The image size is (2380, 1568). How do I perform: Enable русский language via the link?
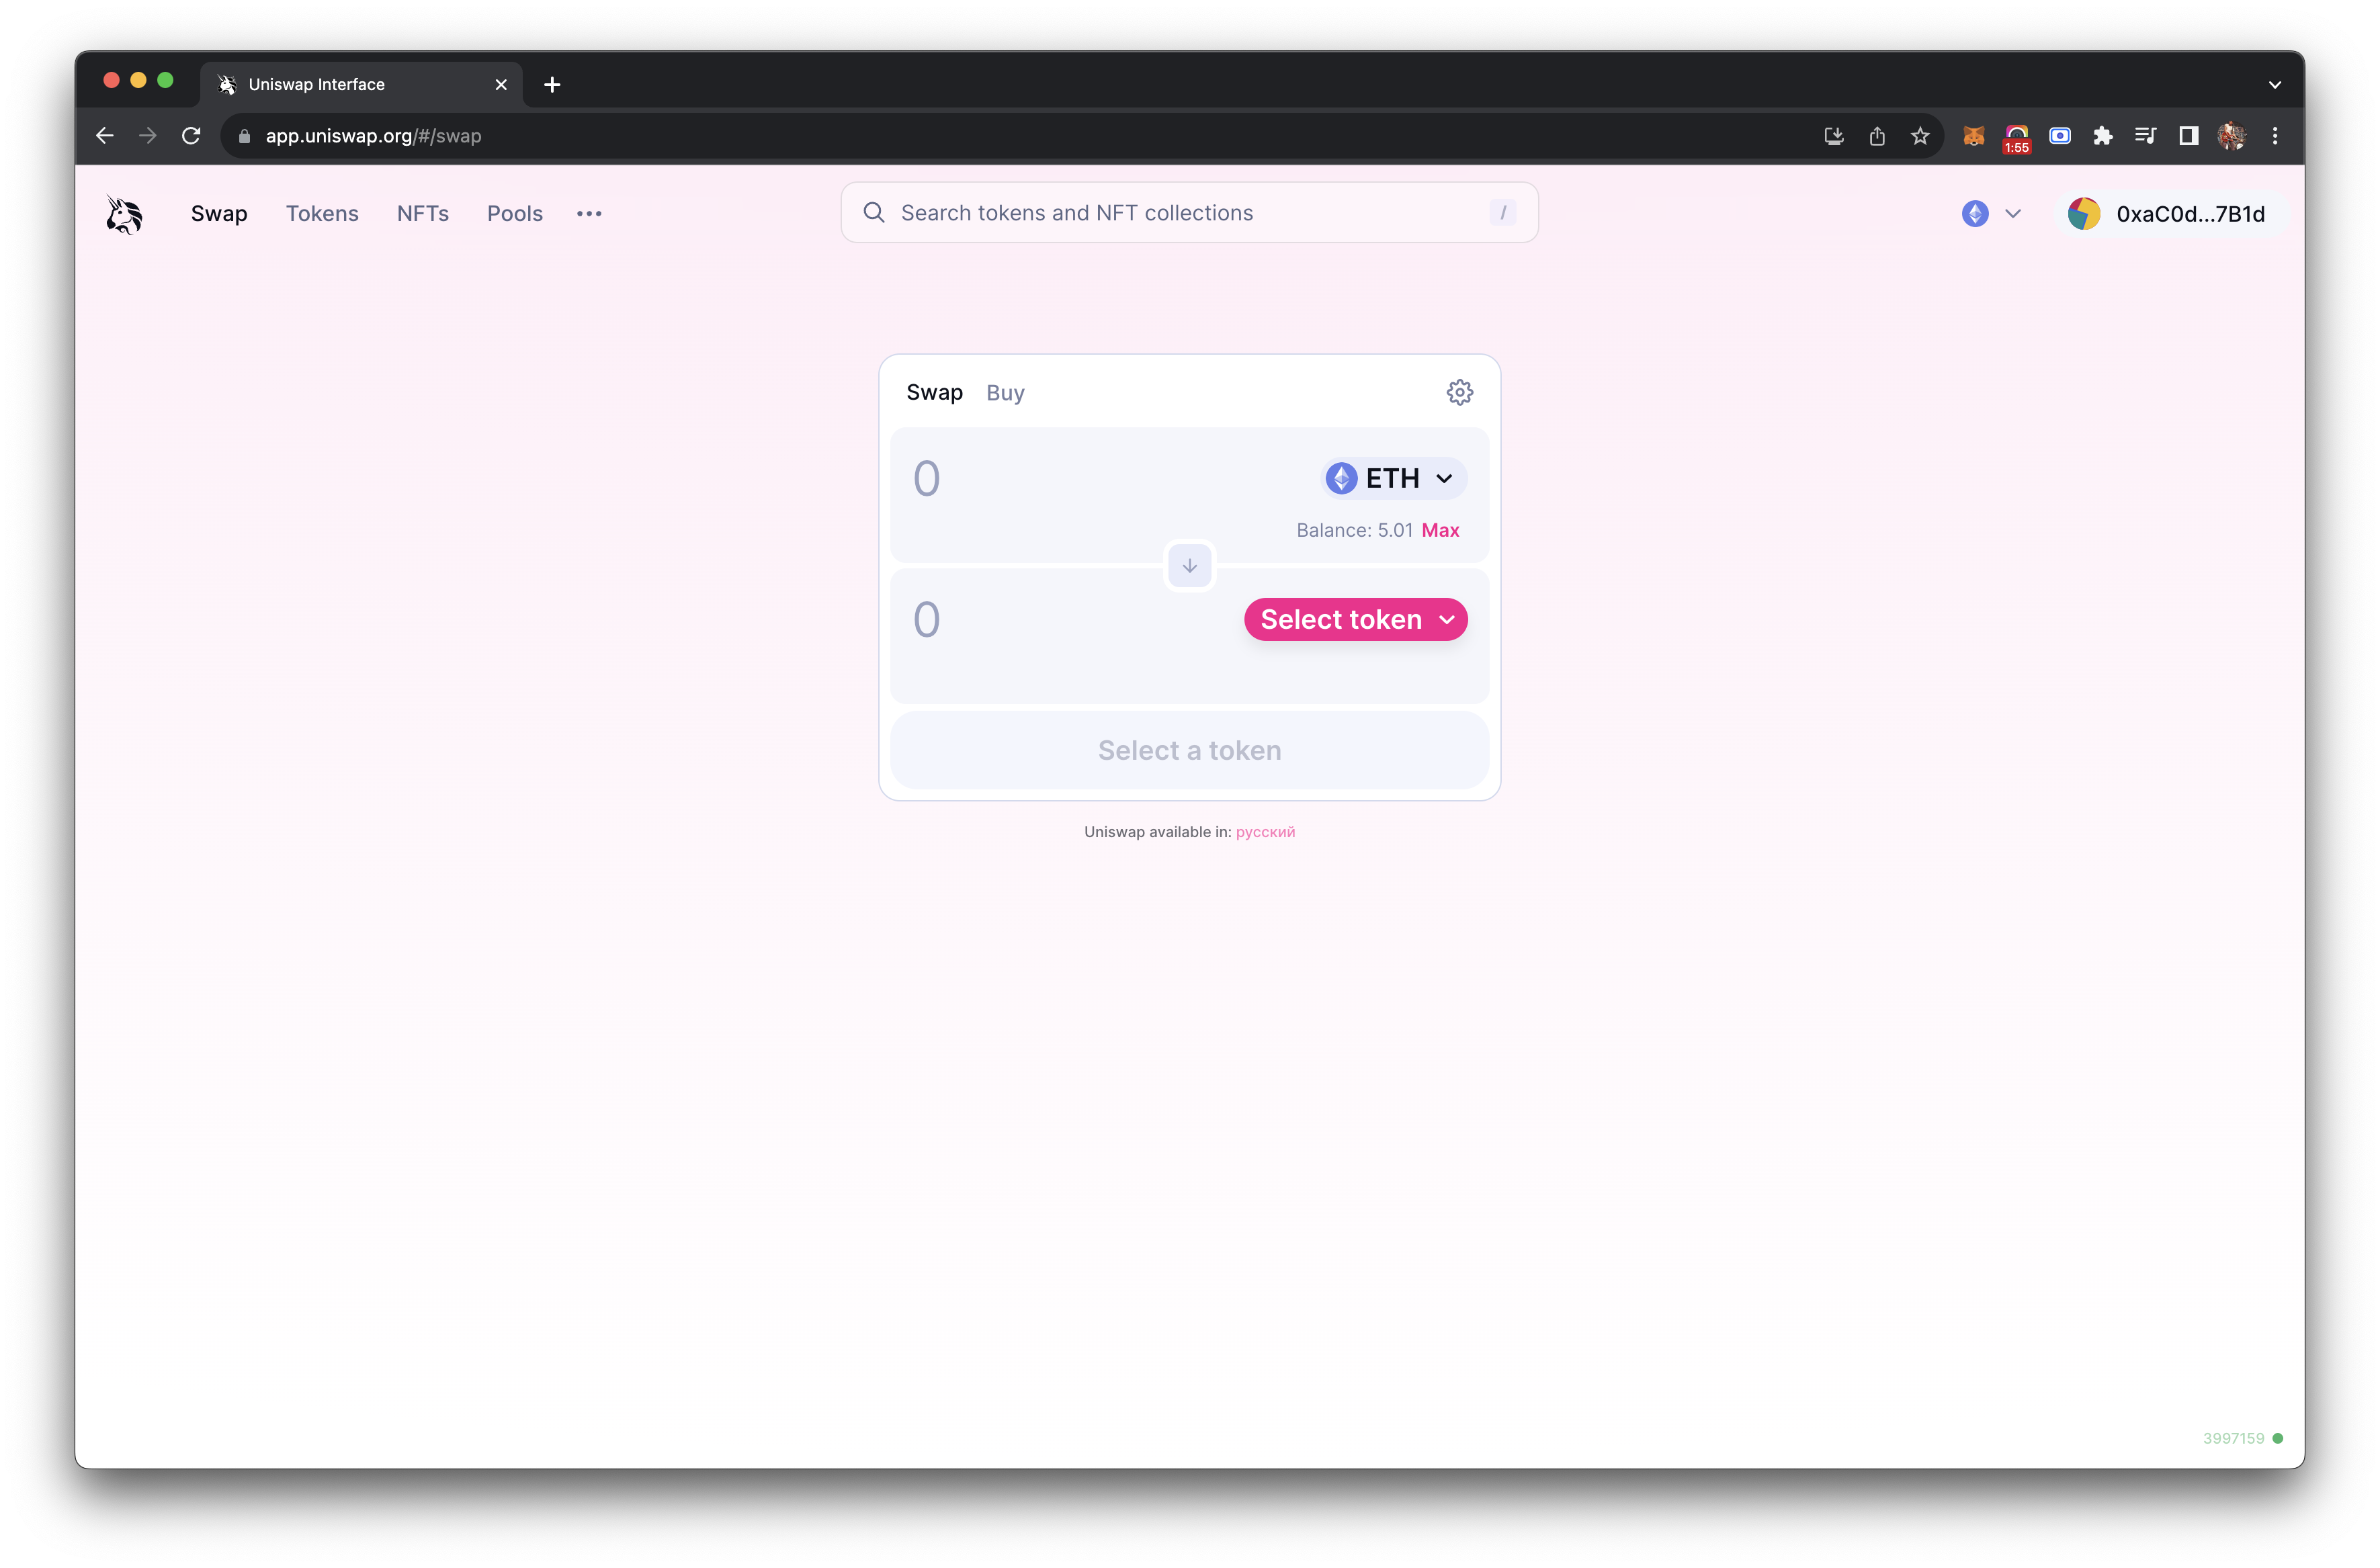tap(1263, 831)
